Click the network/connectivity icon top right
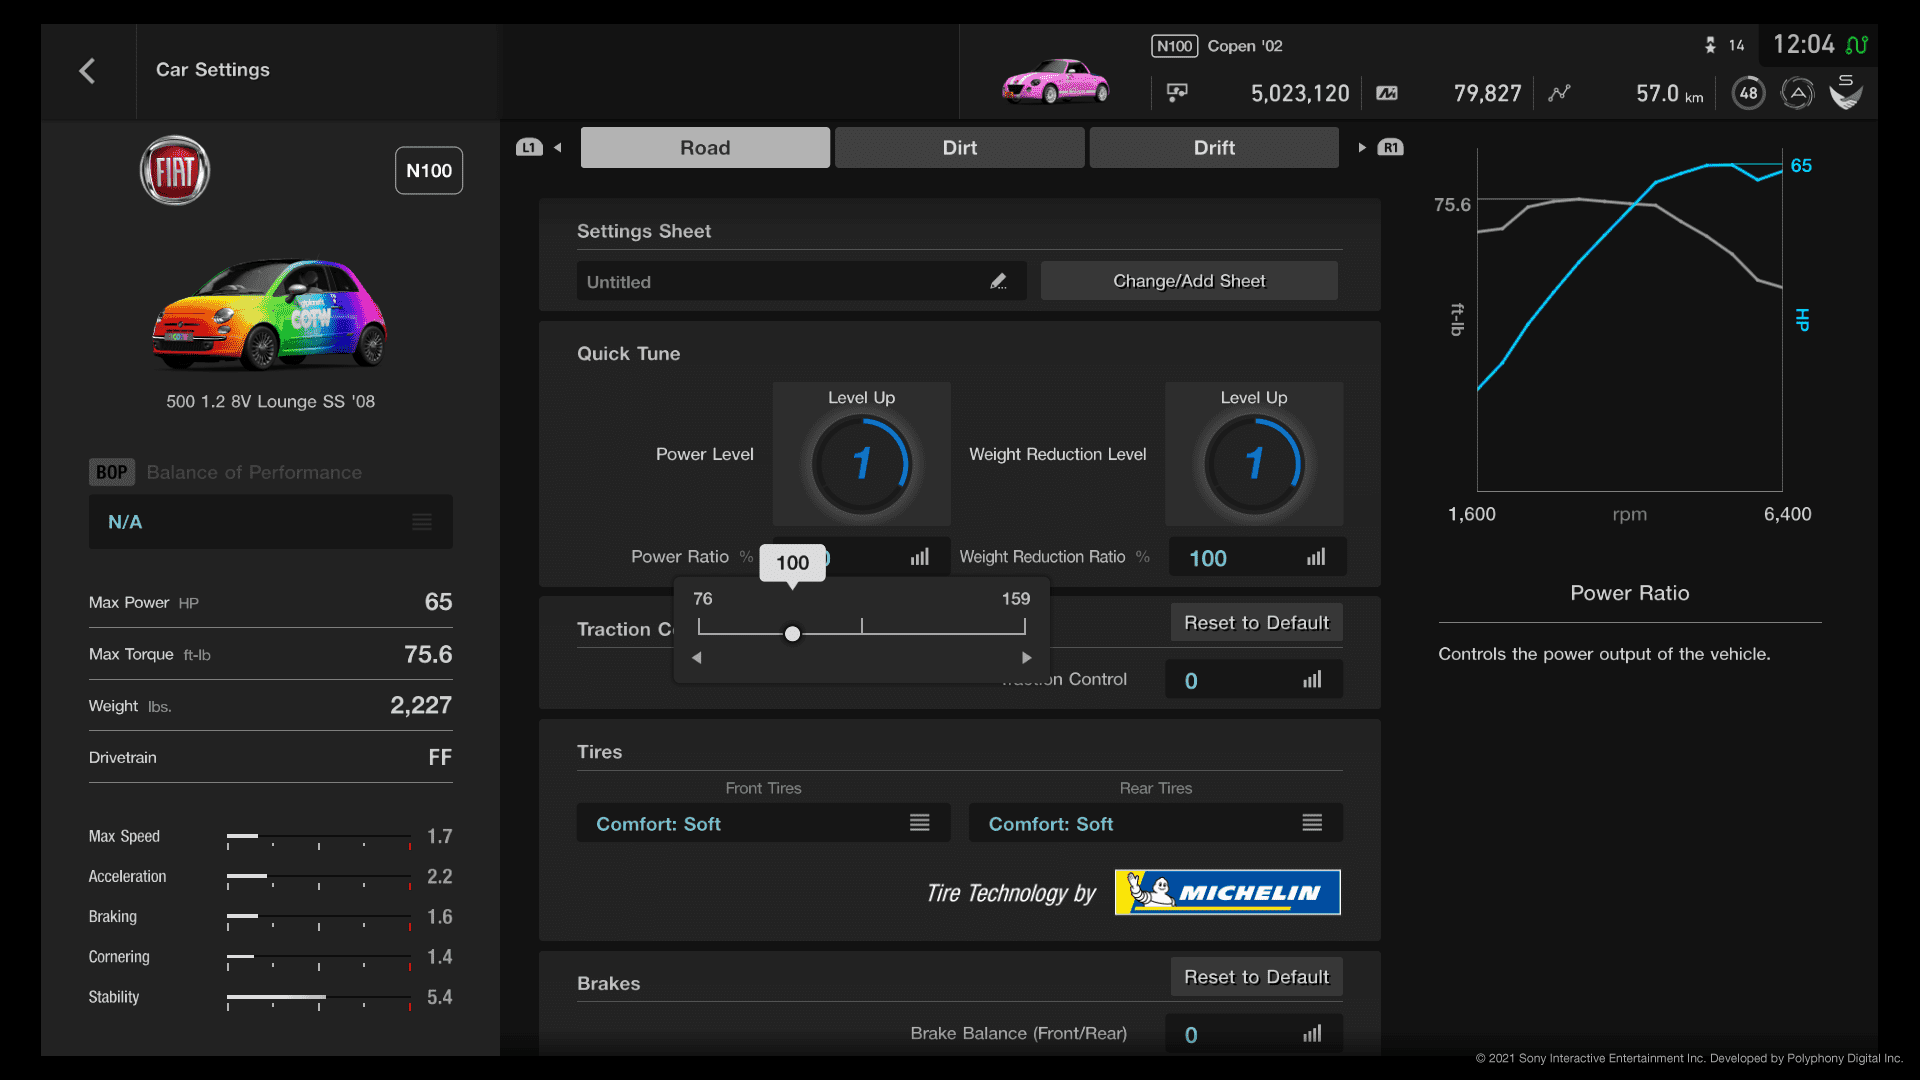This screenshot has height=1080, width=1920. point(1858,44)
